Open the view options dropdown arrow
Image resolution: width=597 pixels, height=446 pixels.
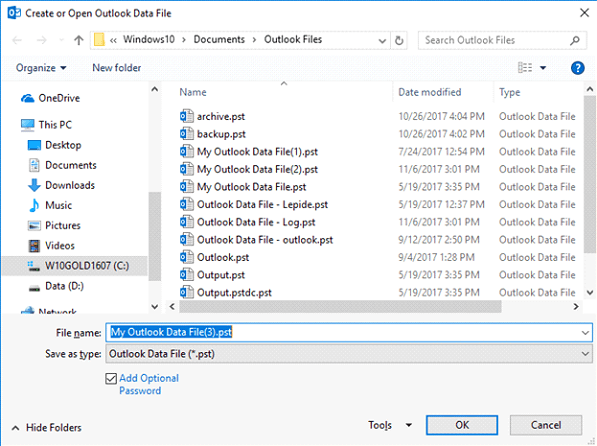(x=543, y=68)
